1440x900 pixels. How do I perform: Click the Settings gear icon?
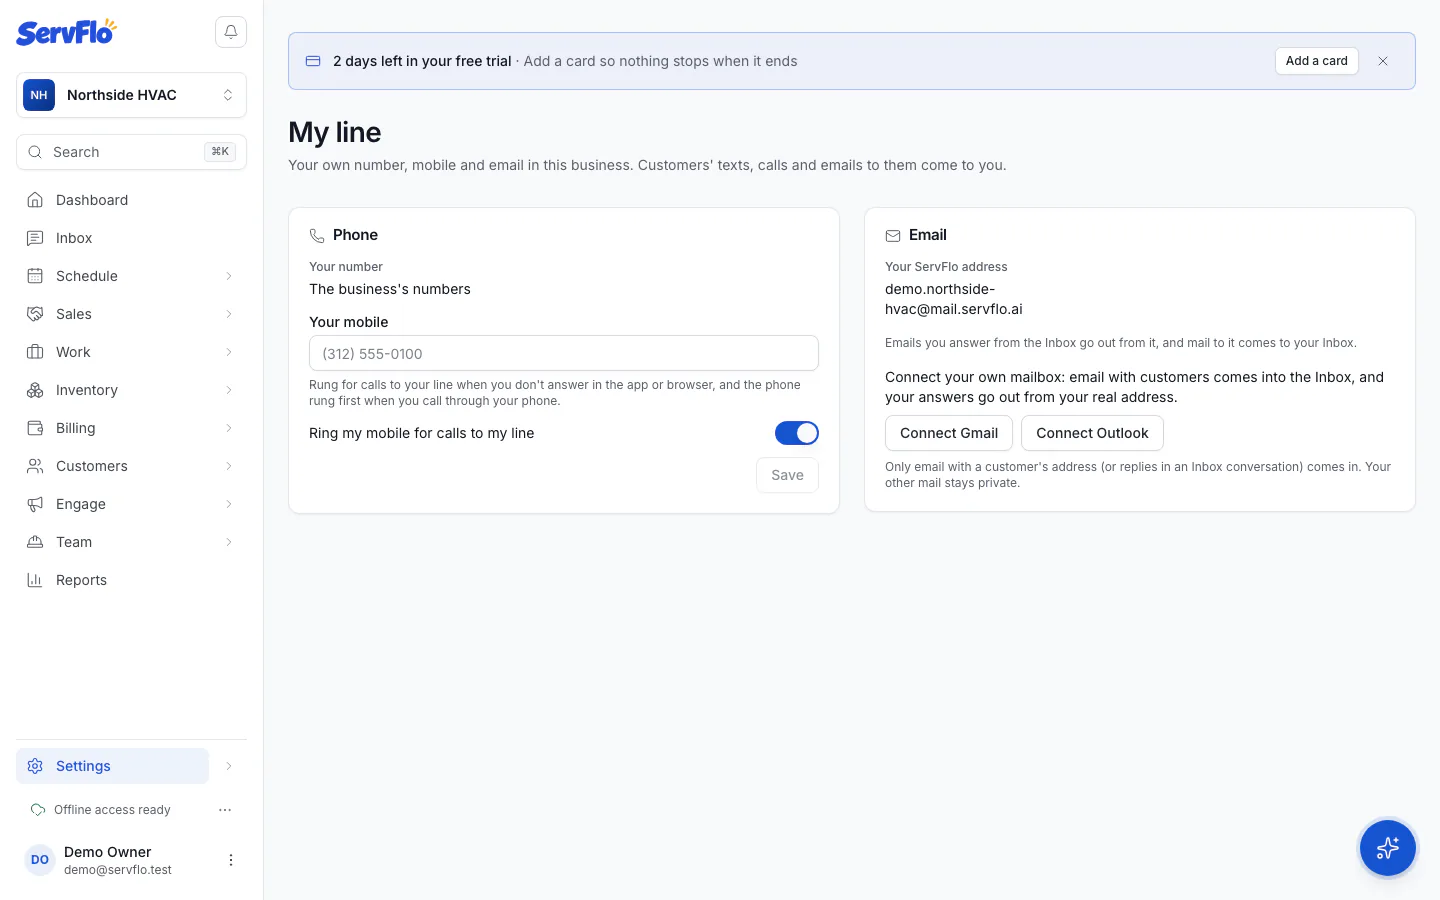pyautogui.click(x=35, y=766)
